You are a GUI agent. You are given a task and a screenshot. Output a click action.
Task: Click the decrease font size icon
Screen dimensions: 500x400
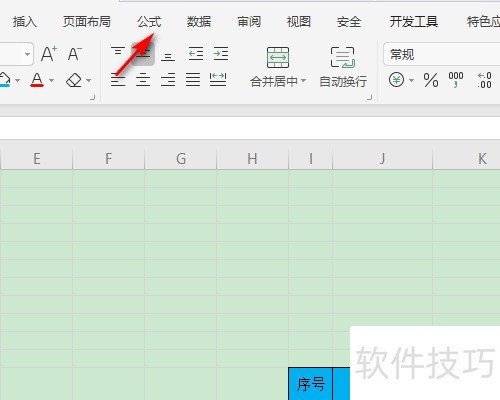(74, 54)
